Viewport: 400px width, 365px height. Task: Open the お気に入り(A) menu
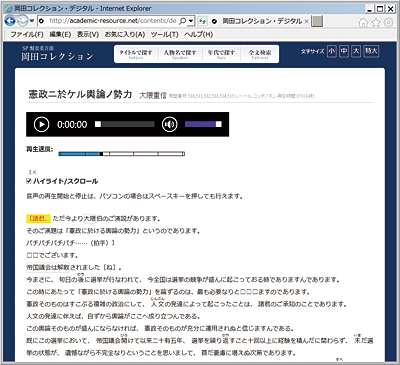point(125,34)
